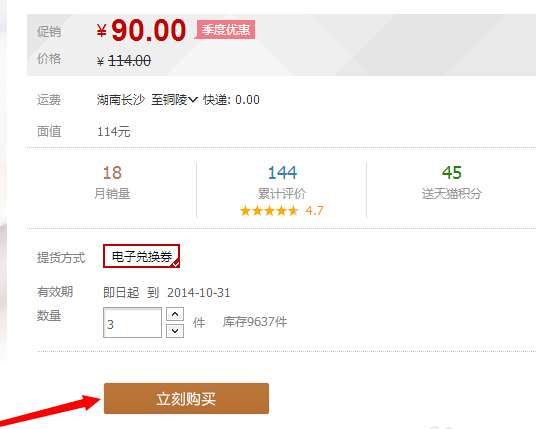Click the 2014-10-31 expiry date

pyautogui.click(x=199, y=293)
